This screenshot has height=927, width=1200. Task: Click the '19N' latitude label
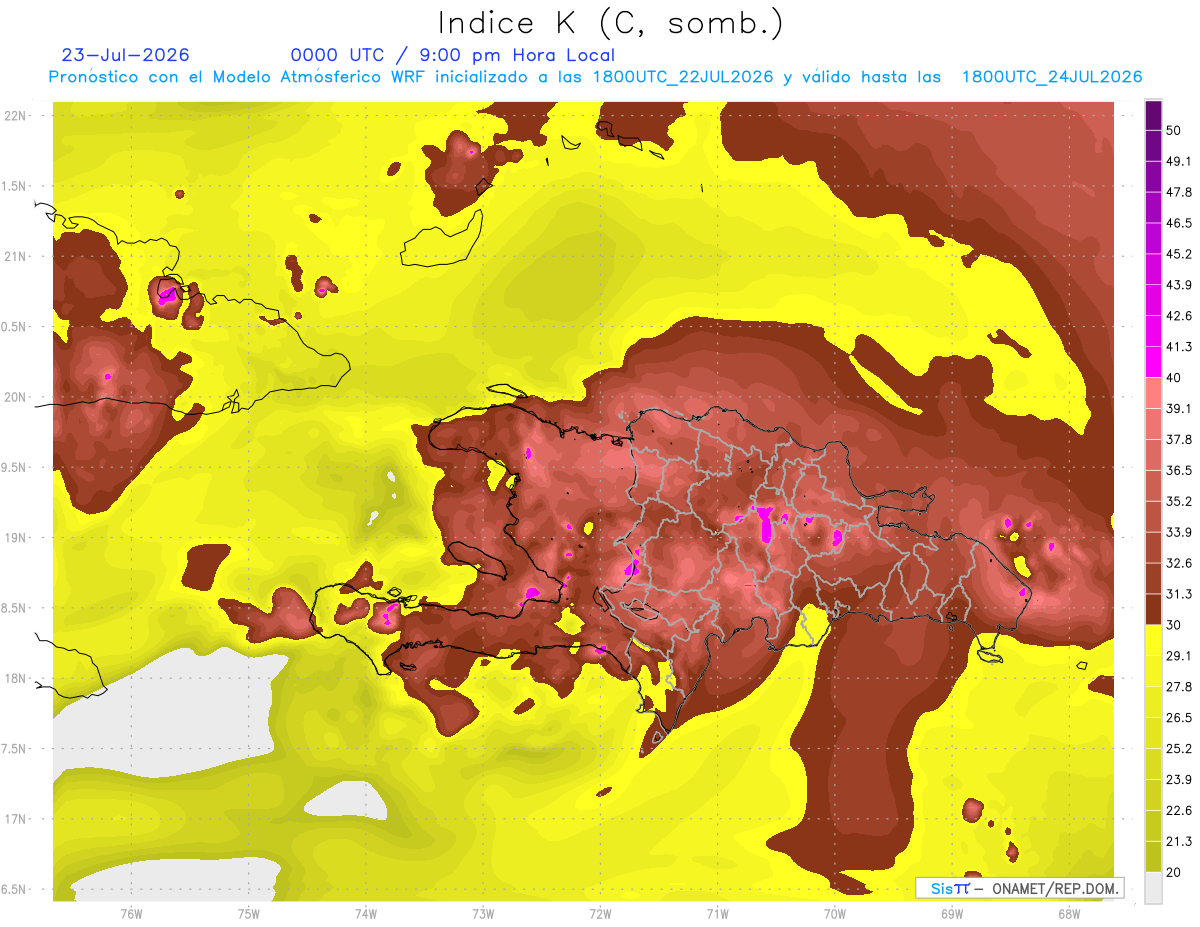coord(16,538)
